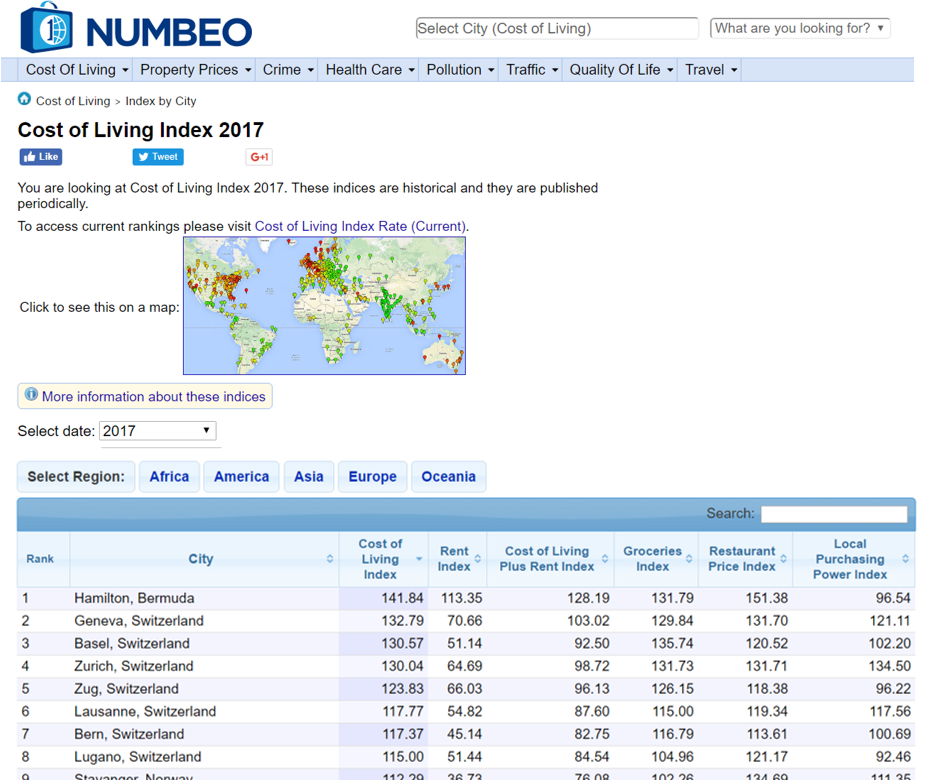Click the Numbeo logo icon
Screen dimensions: 929x780
46,27
